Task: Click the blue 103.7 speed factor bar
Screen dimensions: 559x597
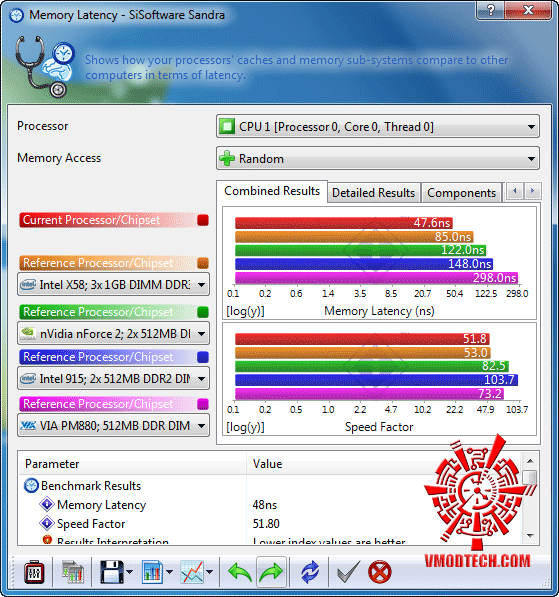Action: (x=376, y=380)
